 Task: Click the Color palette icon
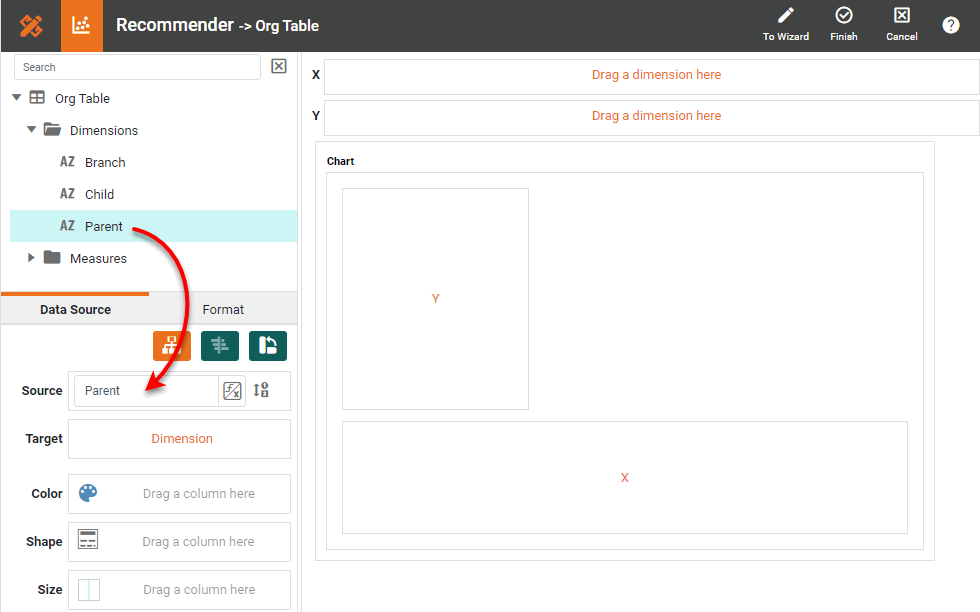click(88, 493)
